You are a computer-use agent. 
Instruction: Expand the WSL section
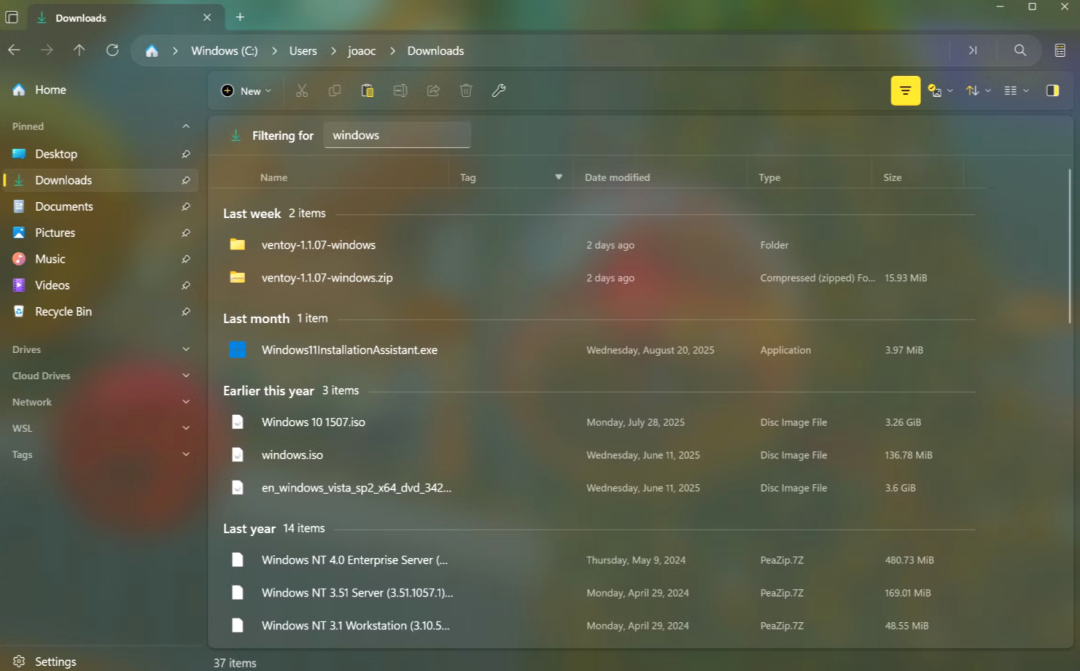(185, 428)
